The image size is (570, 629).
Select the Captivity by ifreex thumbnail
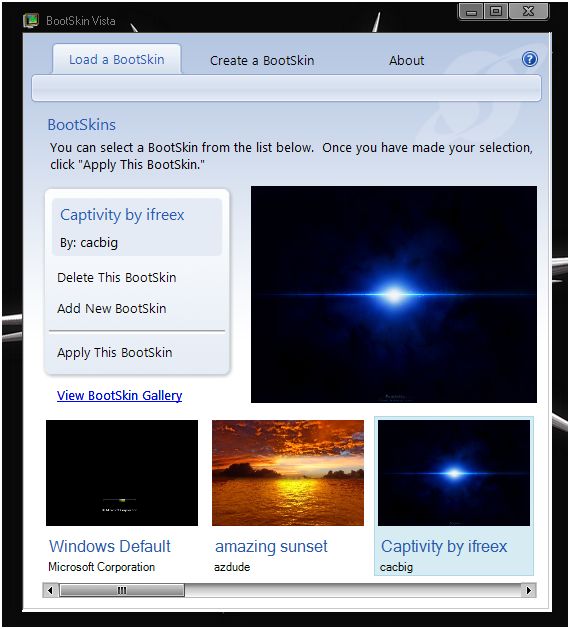454,473
